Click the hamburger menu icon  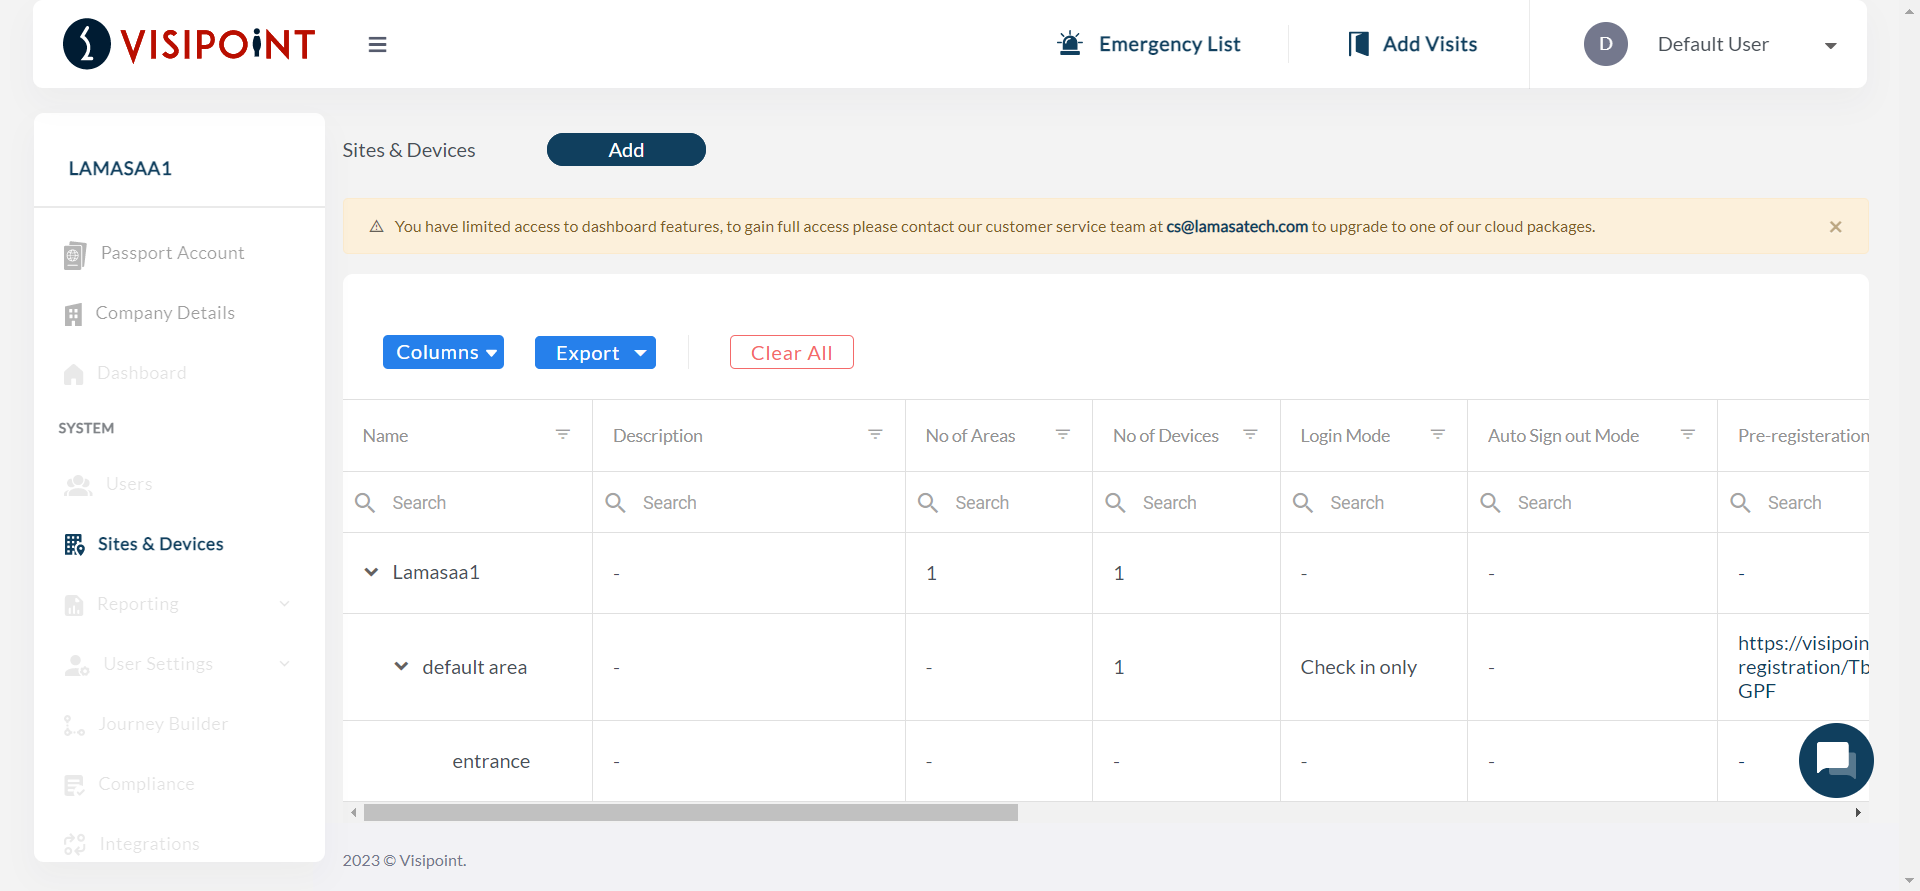pos(377,45)
